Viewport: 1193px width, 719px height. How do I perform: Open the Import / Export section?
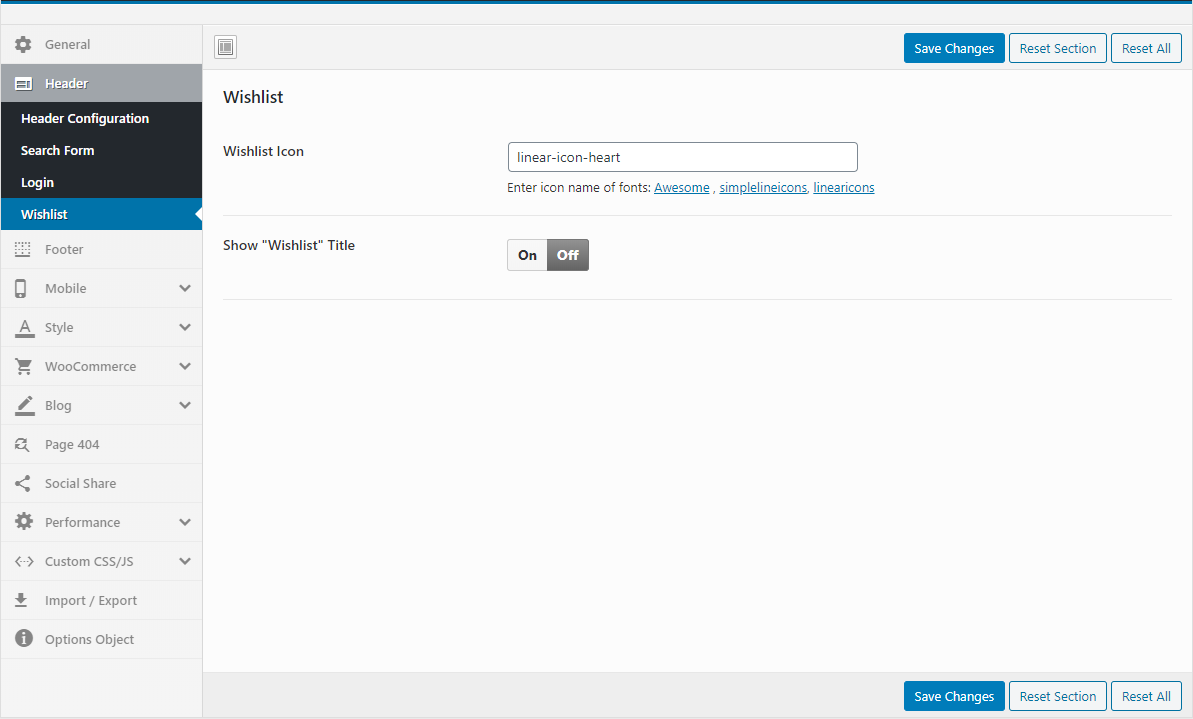click(x=101, y=600)
